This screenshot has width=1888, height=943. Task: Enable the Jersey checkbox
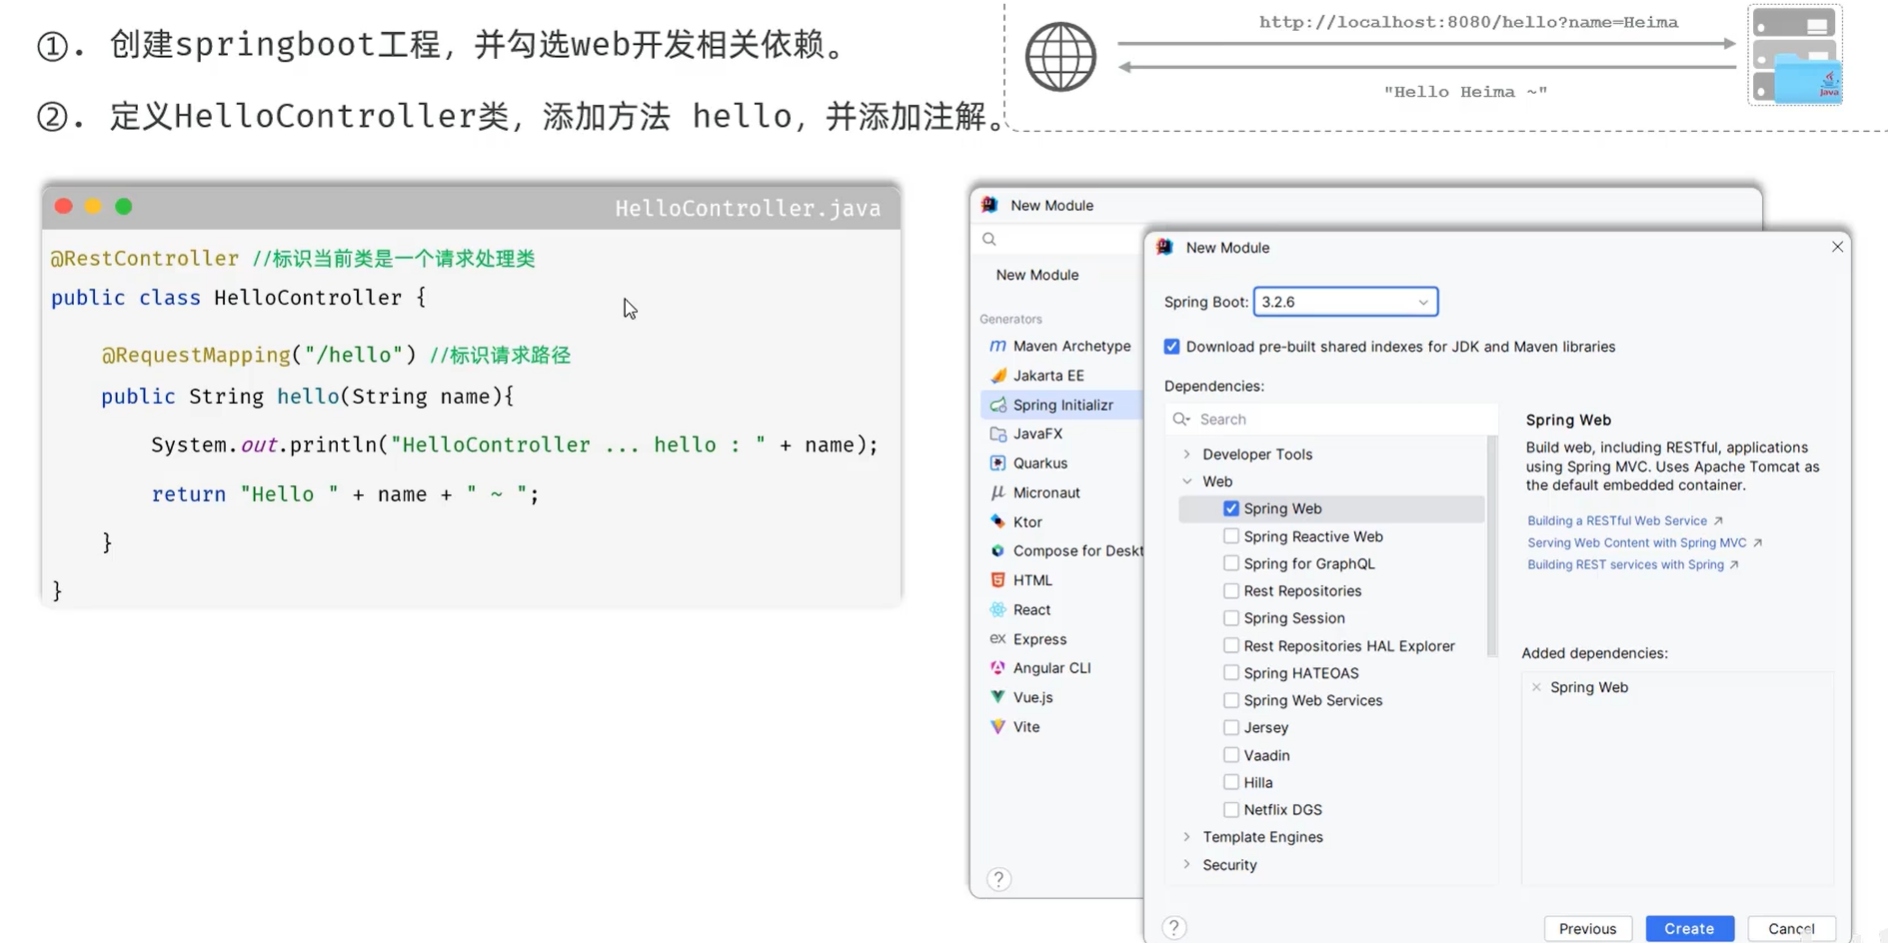(x=1231, y=727)
